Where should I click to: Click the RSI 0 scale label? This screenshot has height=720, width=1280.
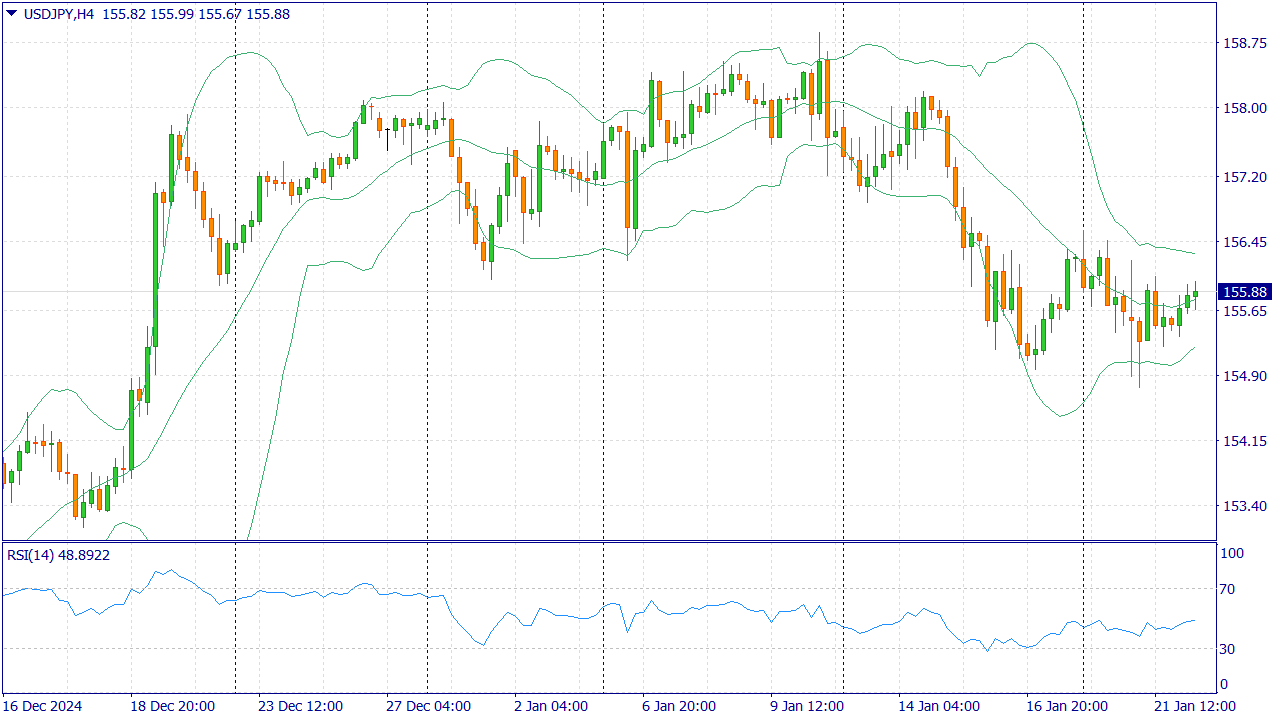pyautogui.click(x=1225, y=685)
